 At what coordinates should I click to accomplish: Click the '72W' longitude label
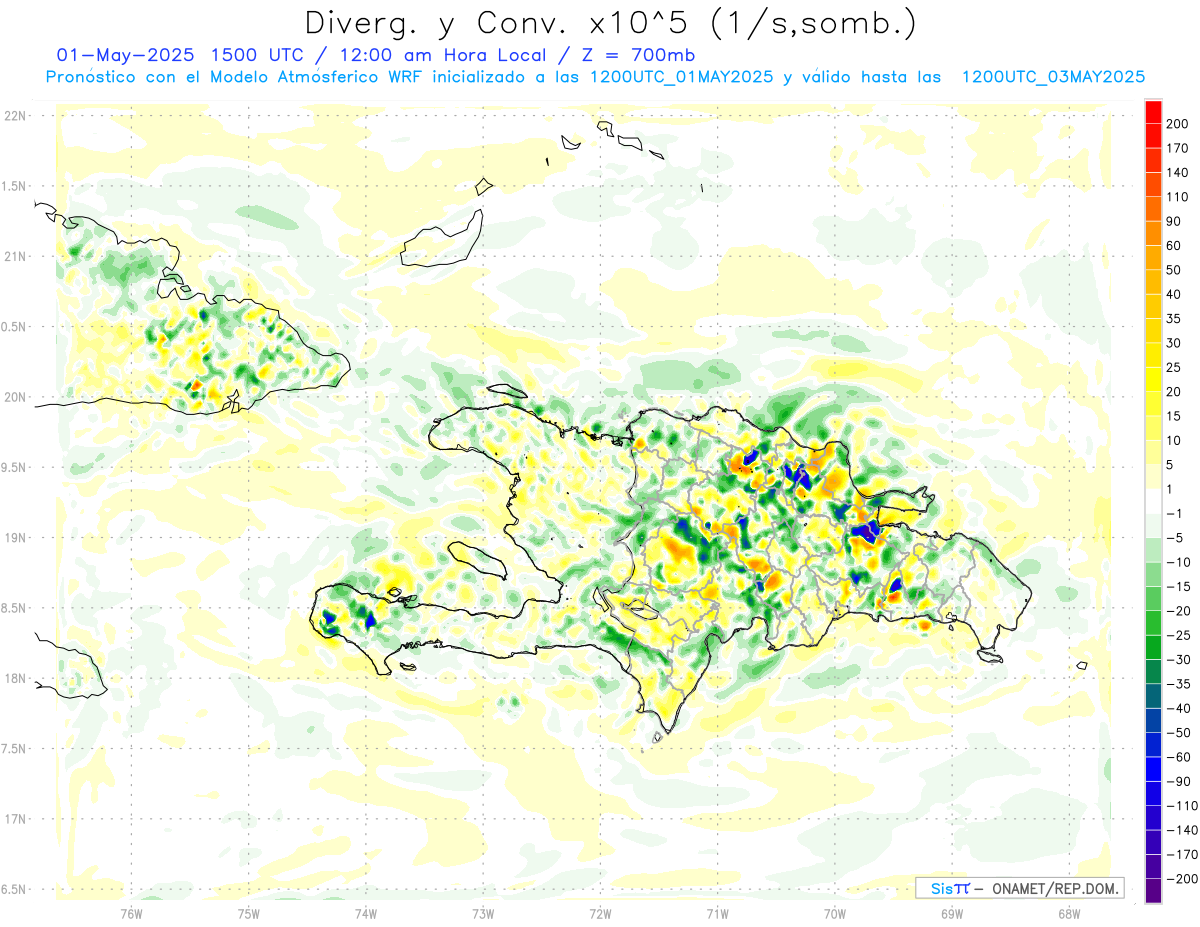pos(600,913)
